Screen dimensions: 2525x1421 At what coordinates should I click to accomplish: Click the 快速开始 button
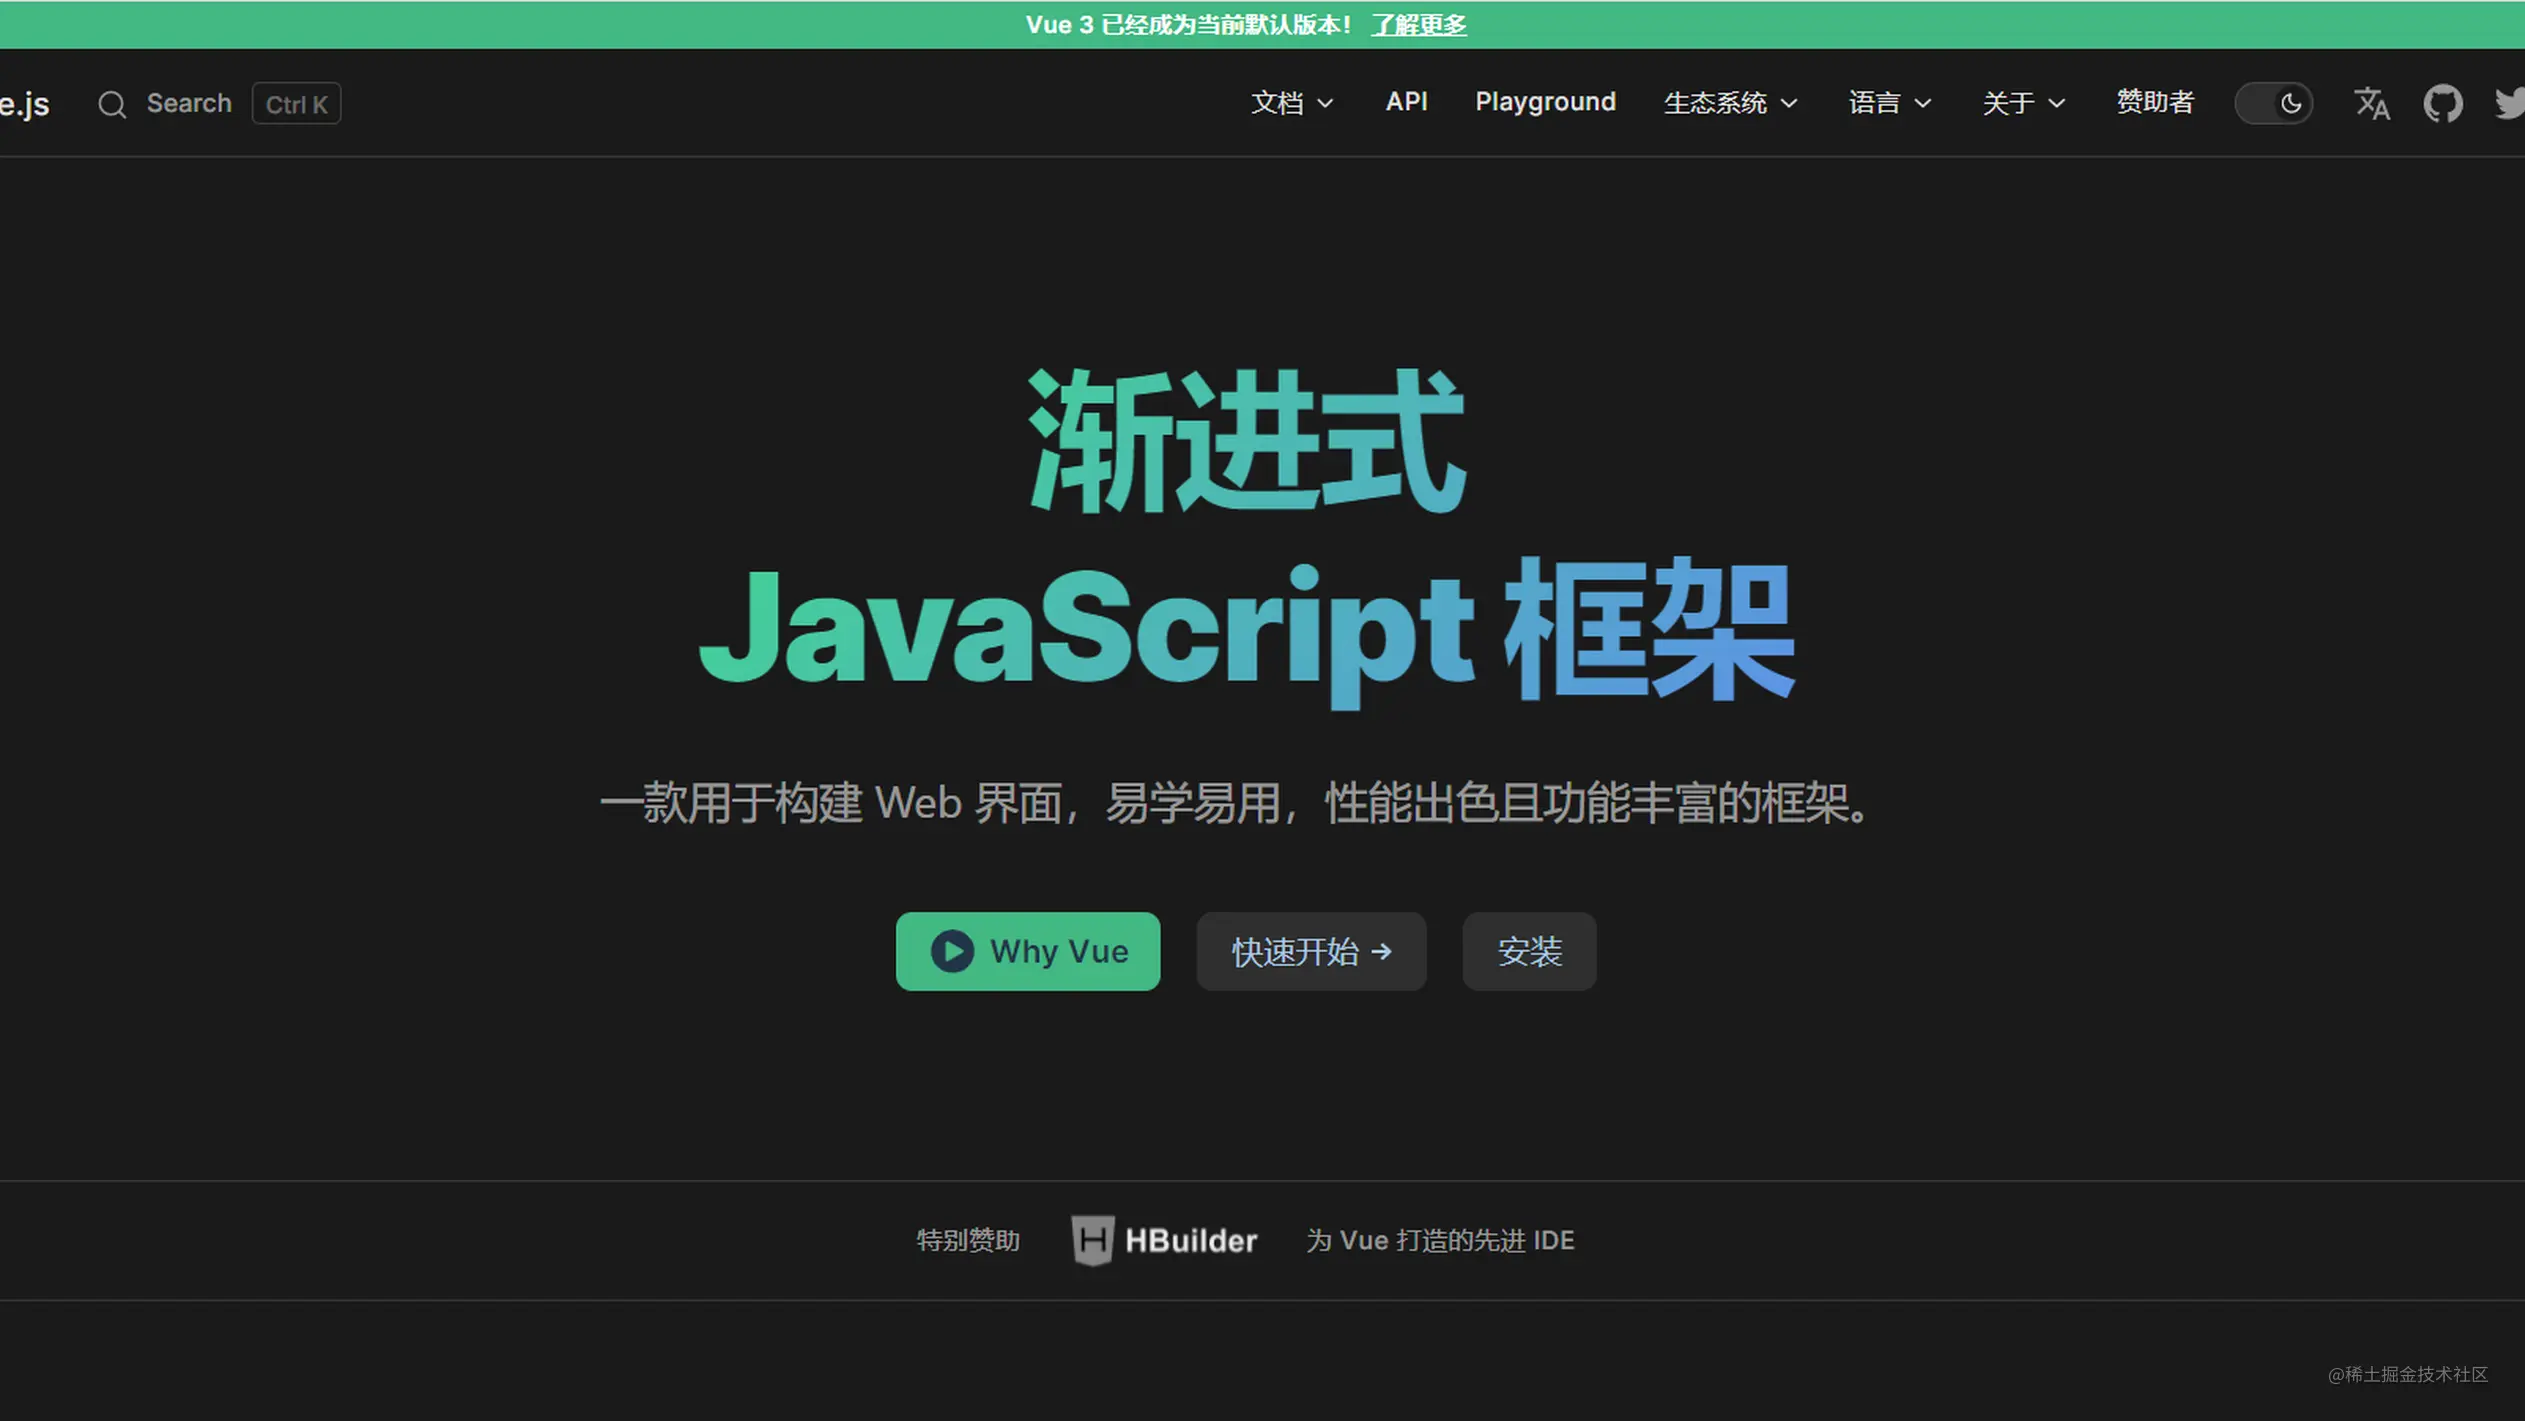coord(1311,951)
